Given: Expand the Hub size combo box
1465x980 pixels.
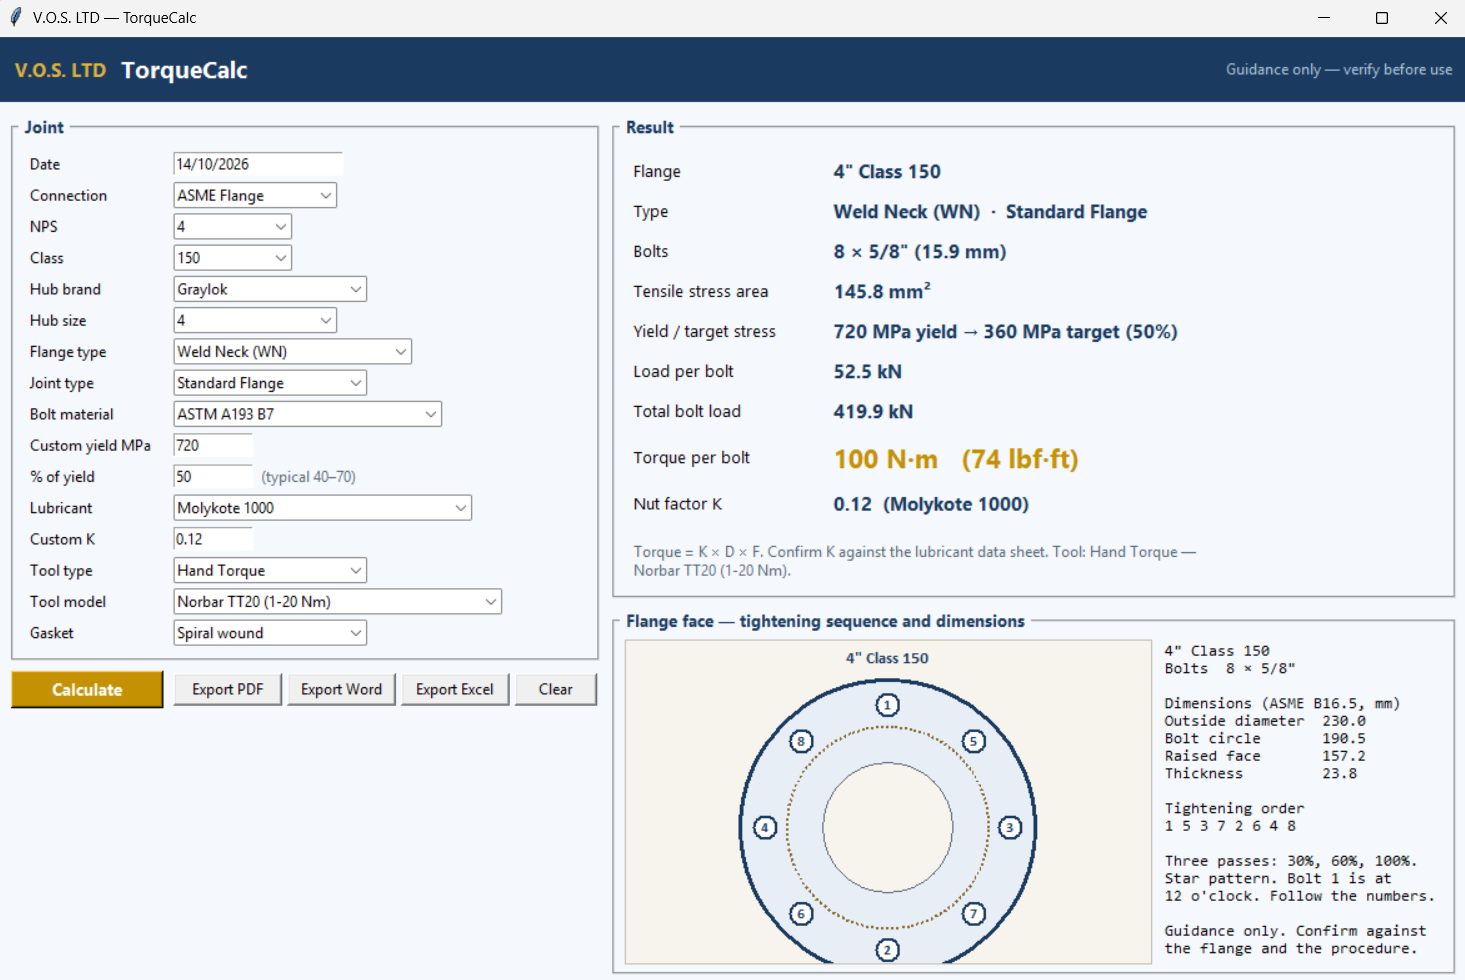Looking at the screenshot, I should point(255,320).
